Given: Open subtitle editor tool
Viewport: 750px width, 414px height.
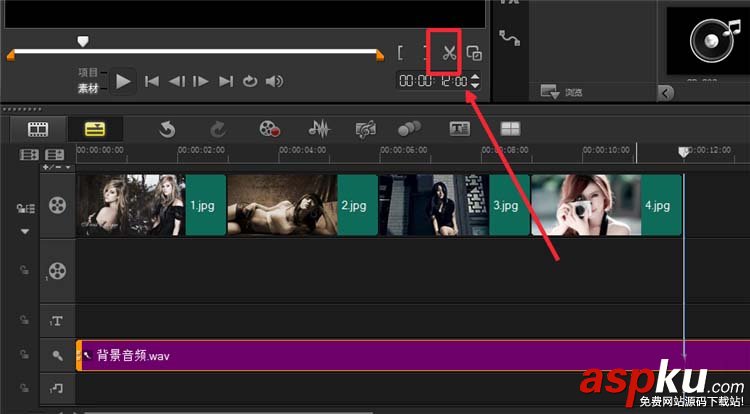Looking at the screenshot, I should [x=460, y=129].
